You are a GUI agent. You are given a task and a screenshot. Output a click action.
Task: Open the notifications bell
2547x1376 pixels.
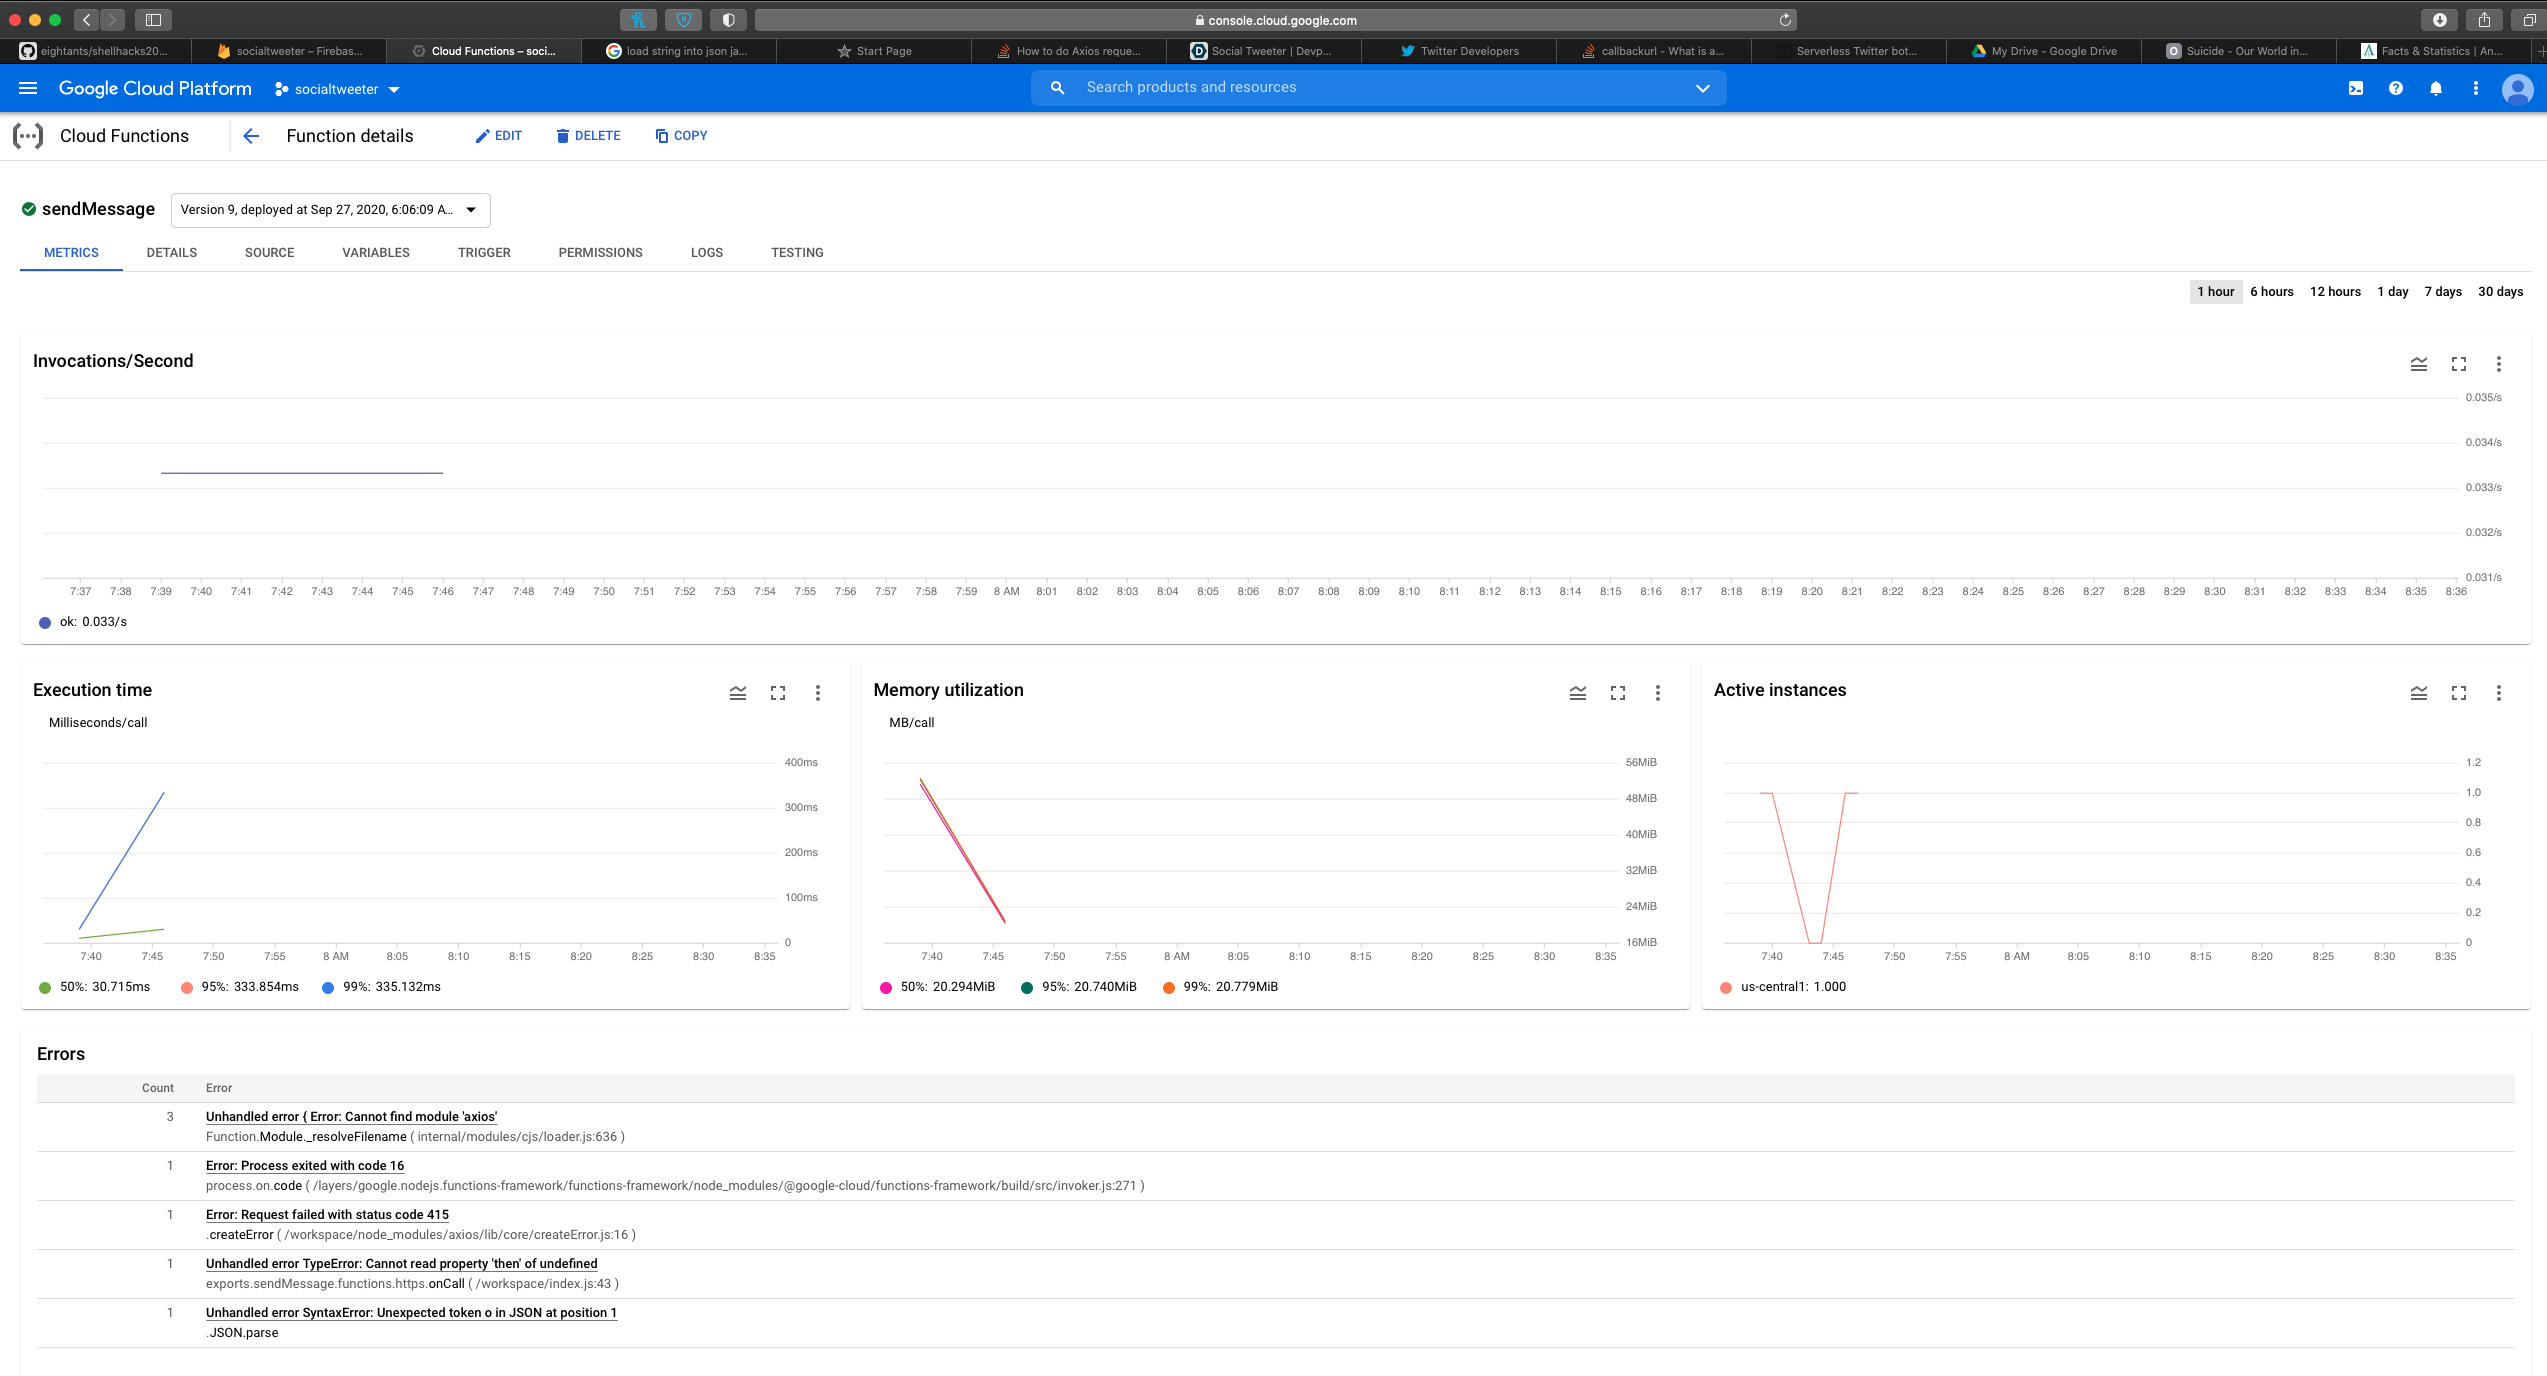click(x=2436, y=88)
